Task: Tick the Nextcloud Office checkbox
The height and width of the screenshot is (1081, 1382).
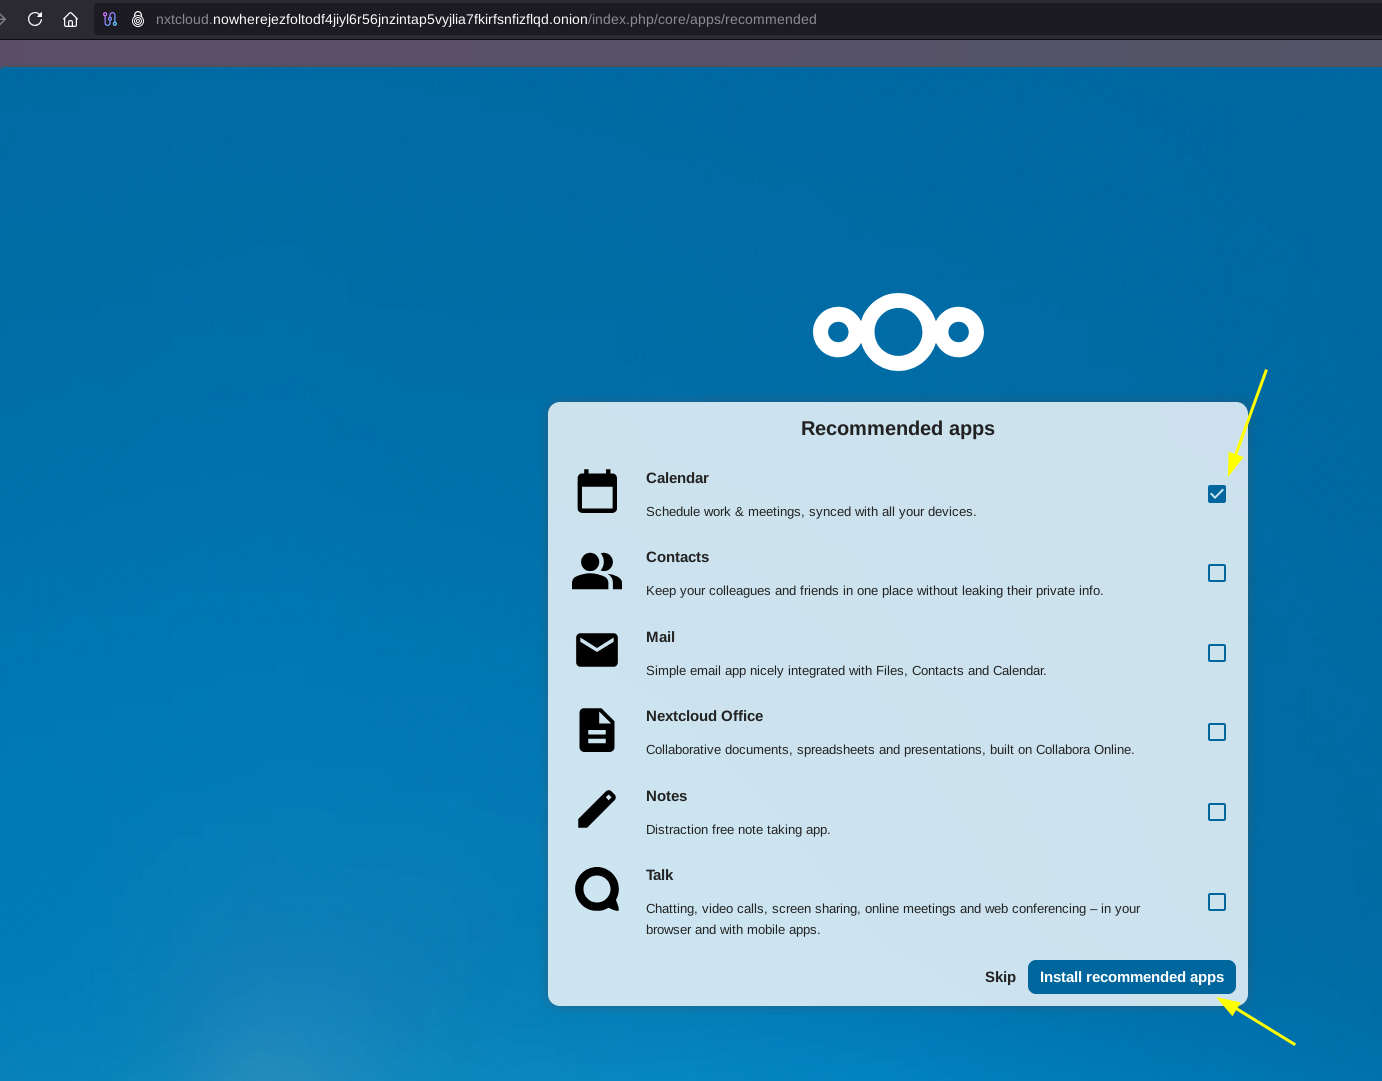Action: tap(1217, 732)
